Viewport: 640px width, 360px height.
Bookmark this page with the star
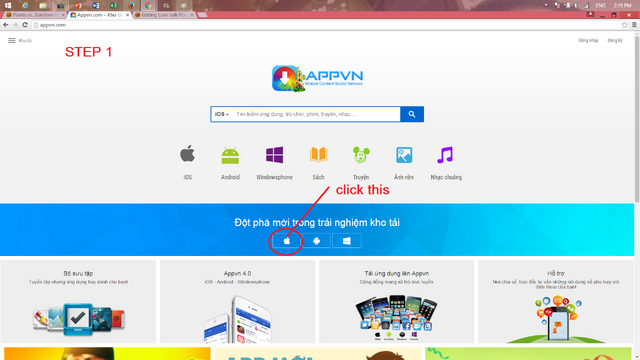[x=624, y=25]
